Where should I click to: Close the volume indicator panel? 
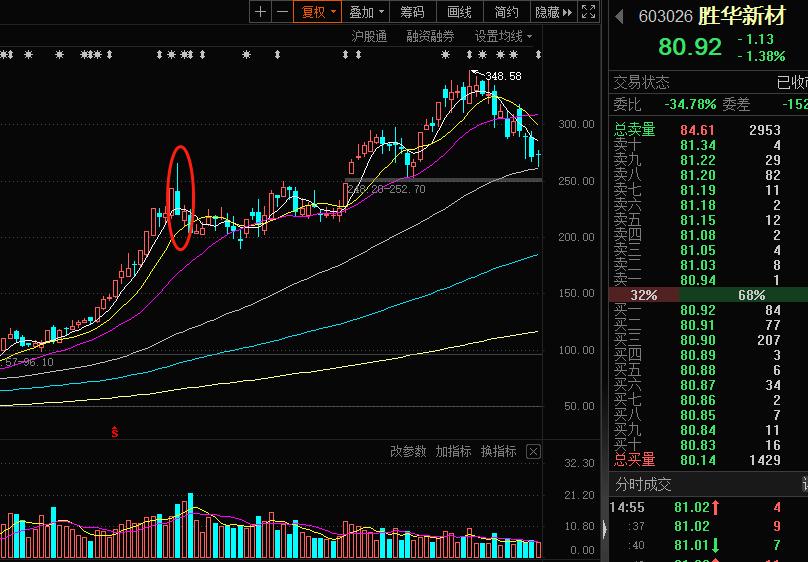tap(533, 452)
